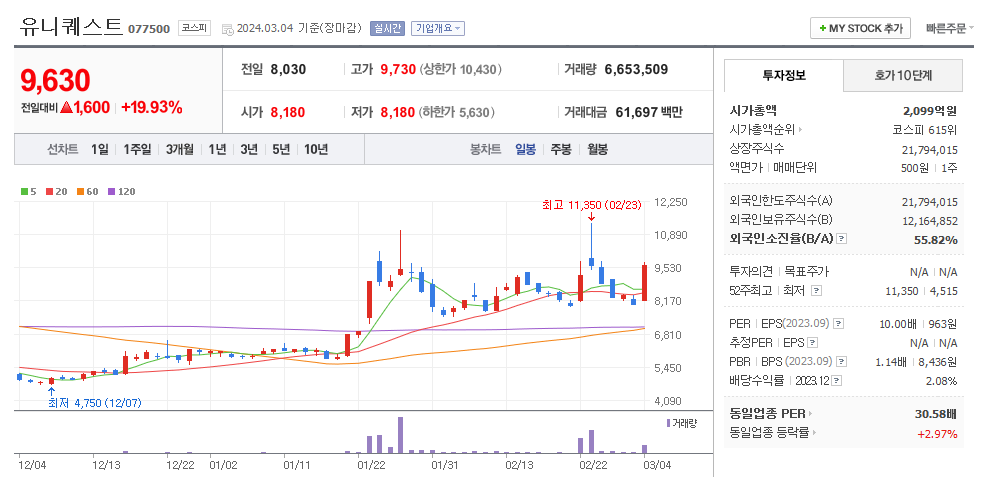
Task: Select the 주봉 candlestick chart
Action: [x=561, y=149]
